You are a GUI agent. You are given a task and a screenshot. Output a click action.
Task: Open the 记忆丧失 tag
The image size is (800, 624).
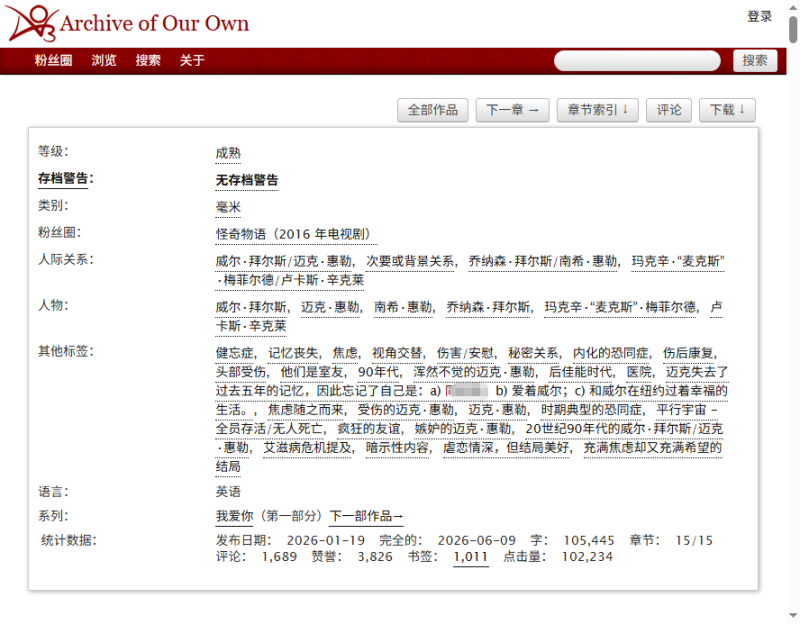[x=293, y=353]
